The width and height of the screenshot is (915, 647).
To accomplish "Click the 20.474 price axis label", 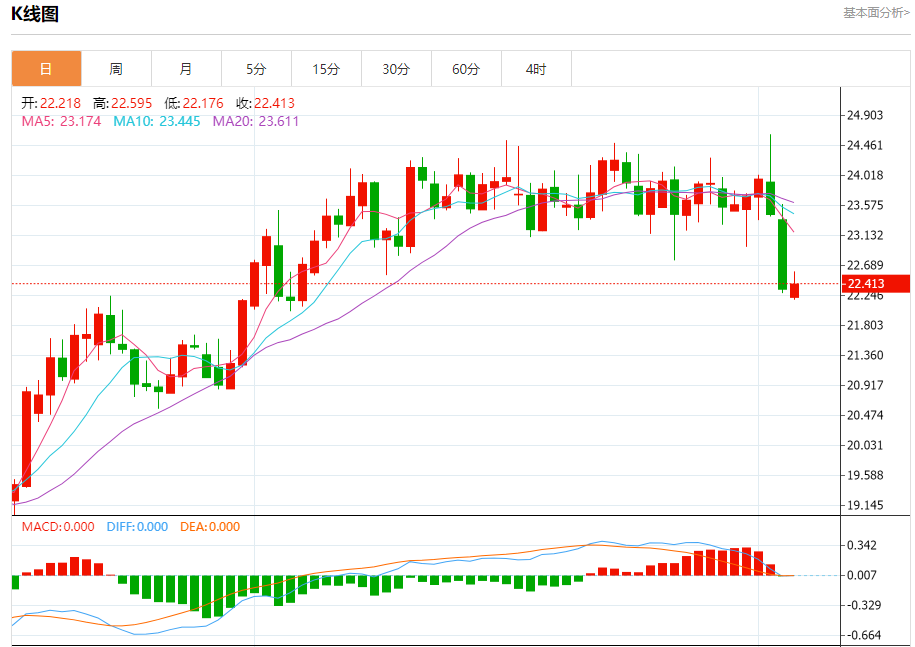I will [x=865, y=415].
